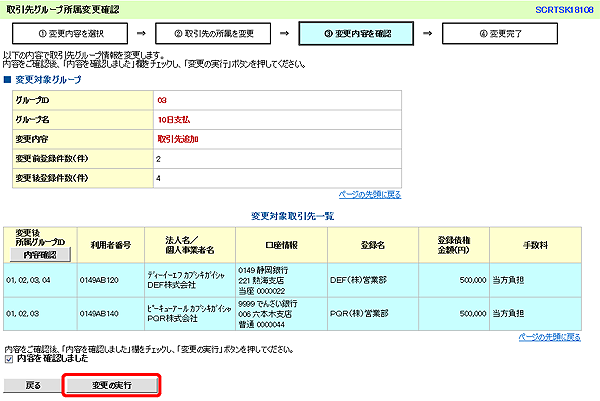Screen dimensions: 600x401
Task: Click the screen ID SCRTSK18108
Action: [564, 10]
